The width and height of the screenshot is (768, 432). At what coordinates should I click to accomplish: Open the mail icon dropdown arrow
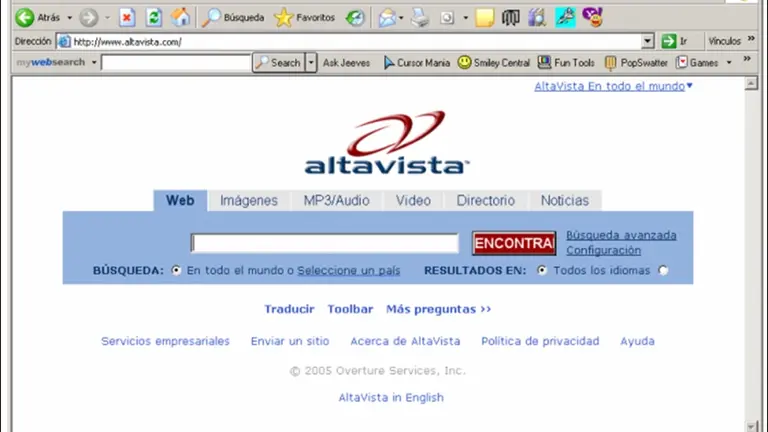pos(401,18)
